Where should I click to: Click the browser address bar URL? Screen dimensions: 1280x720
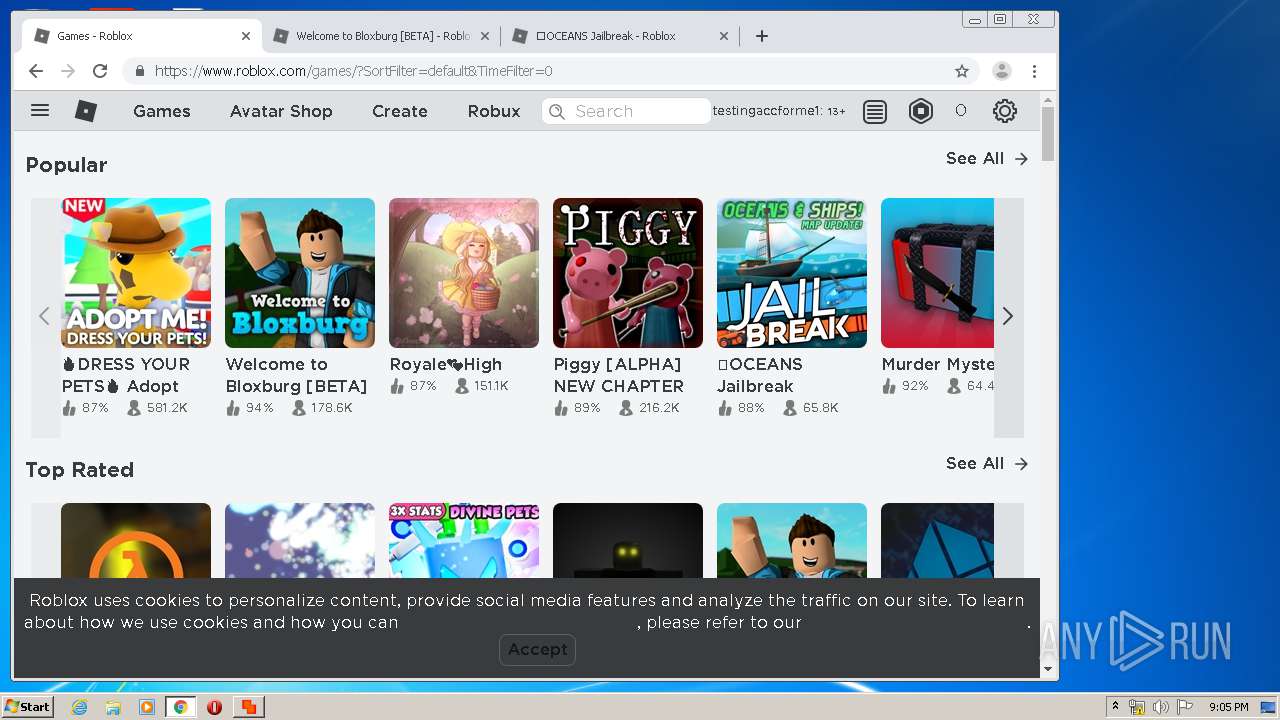353,71
